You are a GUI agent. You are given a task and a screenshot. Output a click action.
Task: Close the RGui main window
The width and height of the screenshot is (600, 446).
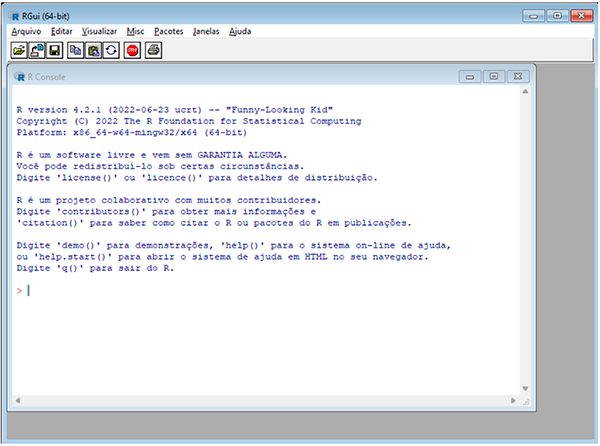582,16
